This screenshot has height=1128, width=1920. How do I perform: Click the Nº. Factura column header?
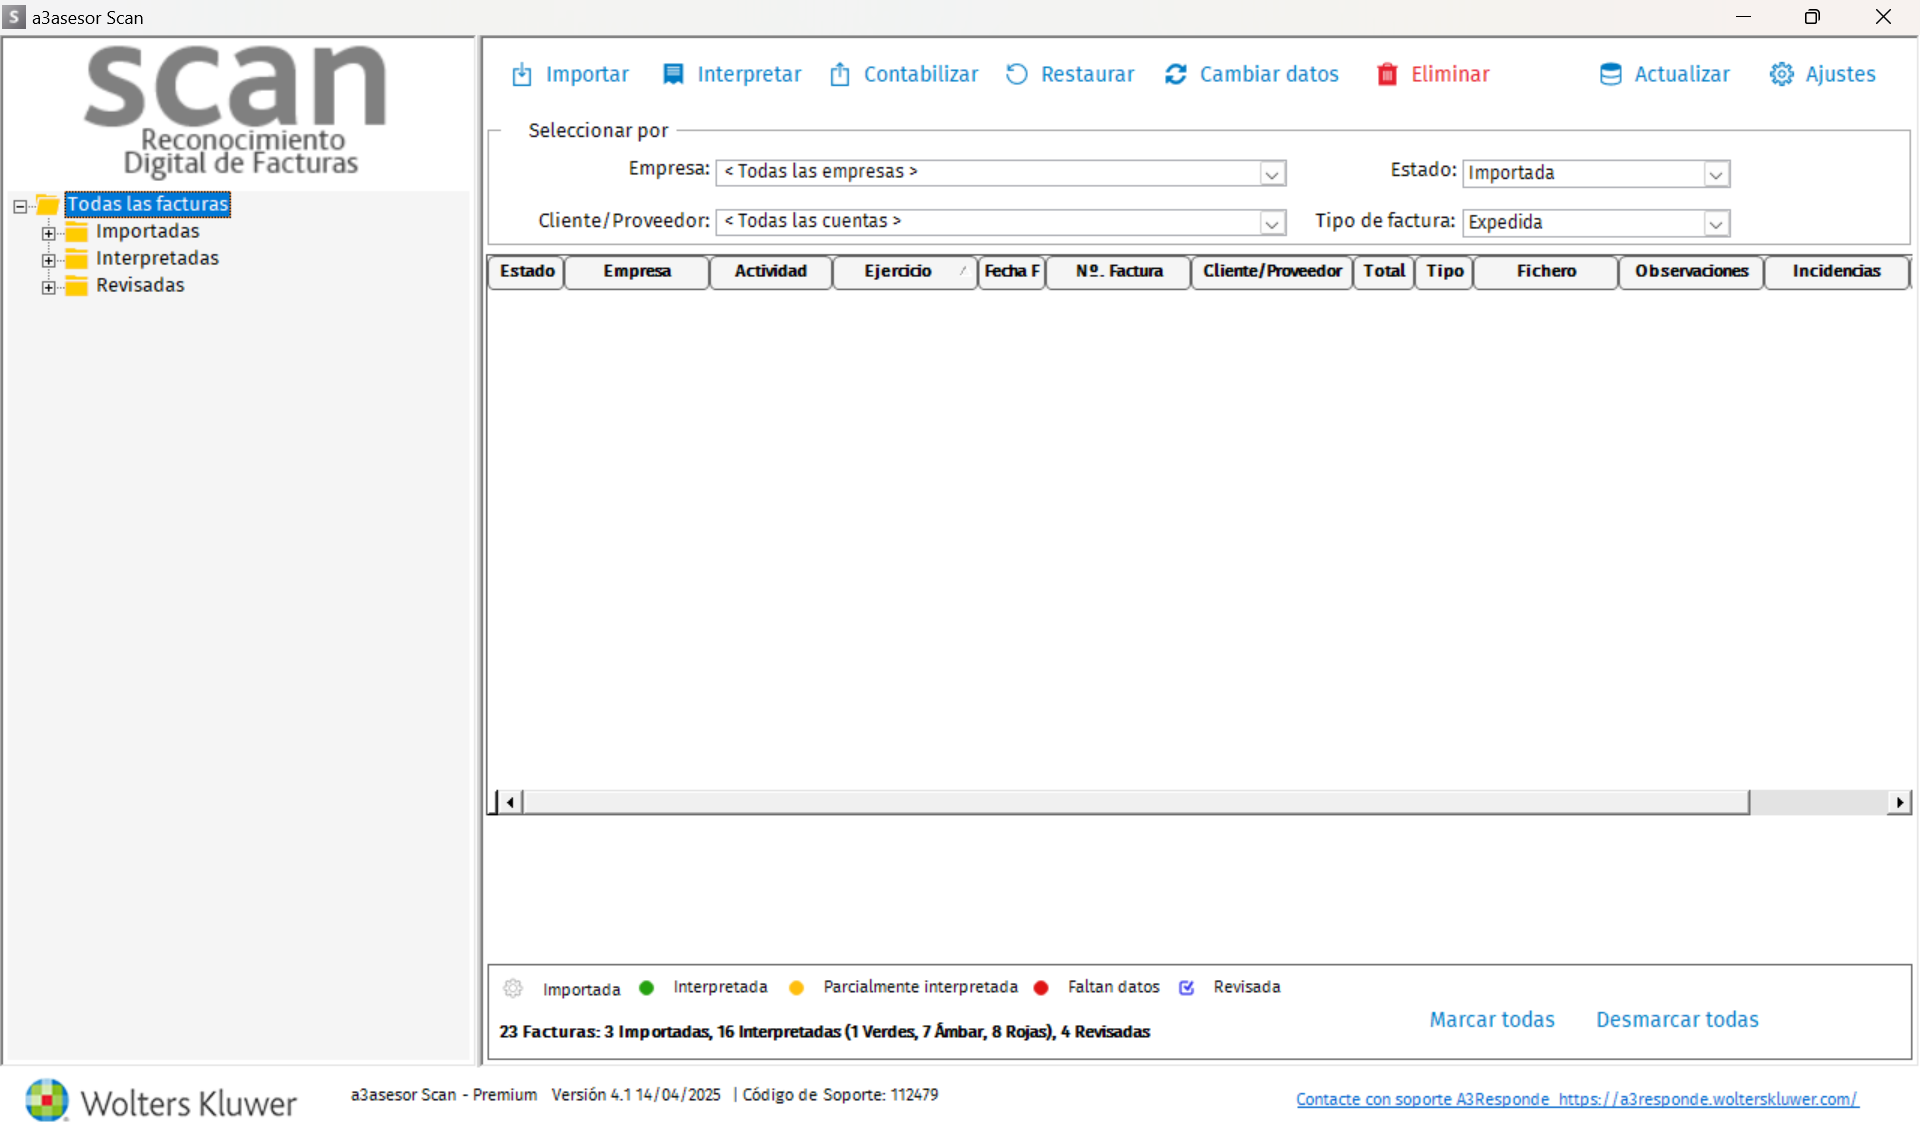pos(1118,272)
